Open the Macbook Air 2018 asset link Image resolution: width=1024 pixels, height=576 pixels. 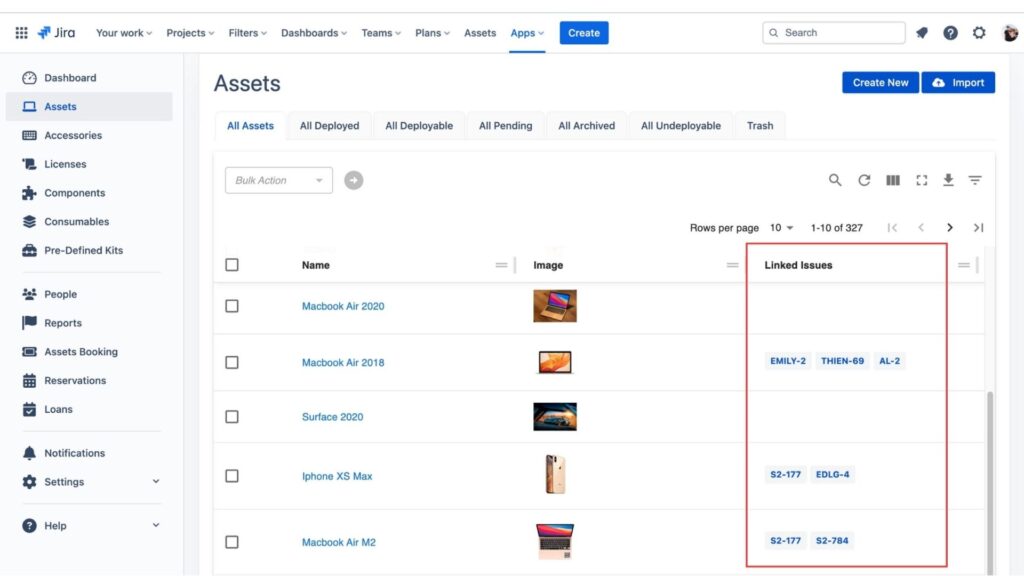[x=344, y=361]
